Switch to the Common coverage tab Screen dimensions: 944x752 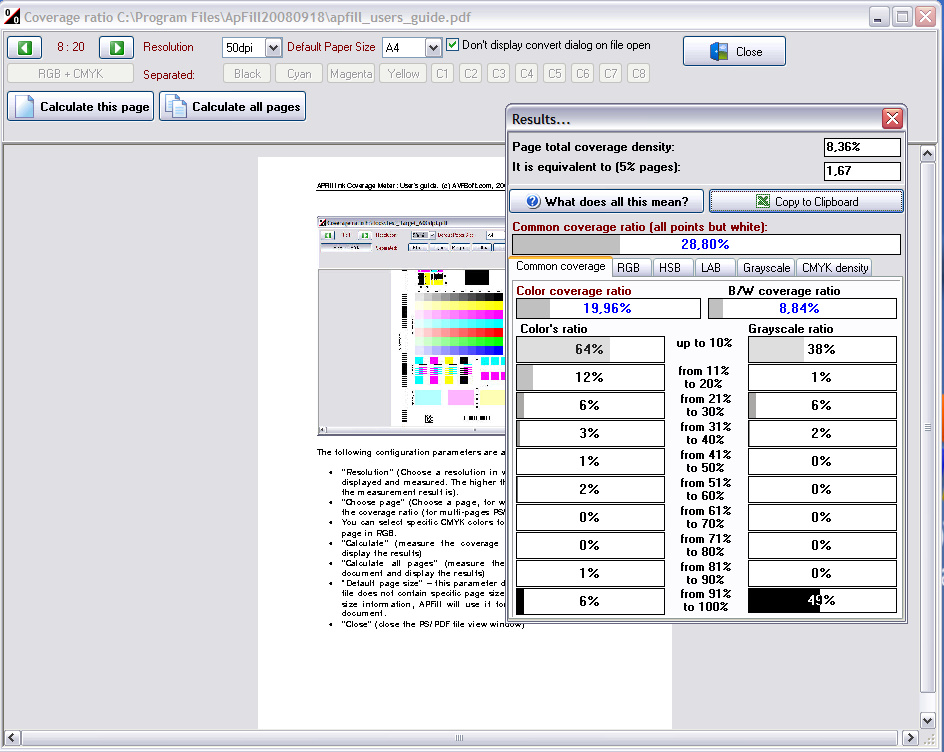pos(560,266)
